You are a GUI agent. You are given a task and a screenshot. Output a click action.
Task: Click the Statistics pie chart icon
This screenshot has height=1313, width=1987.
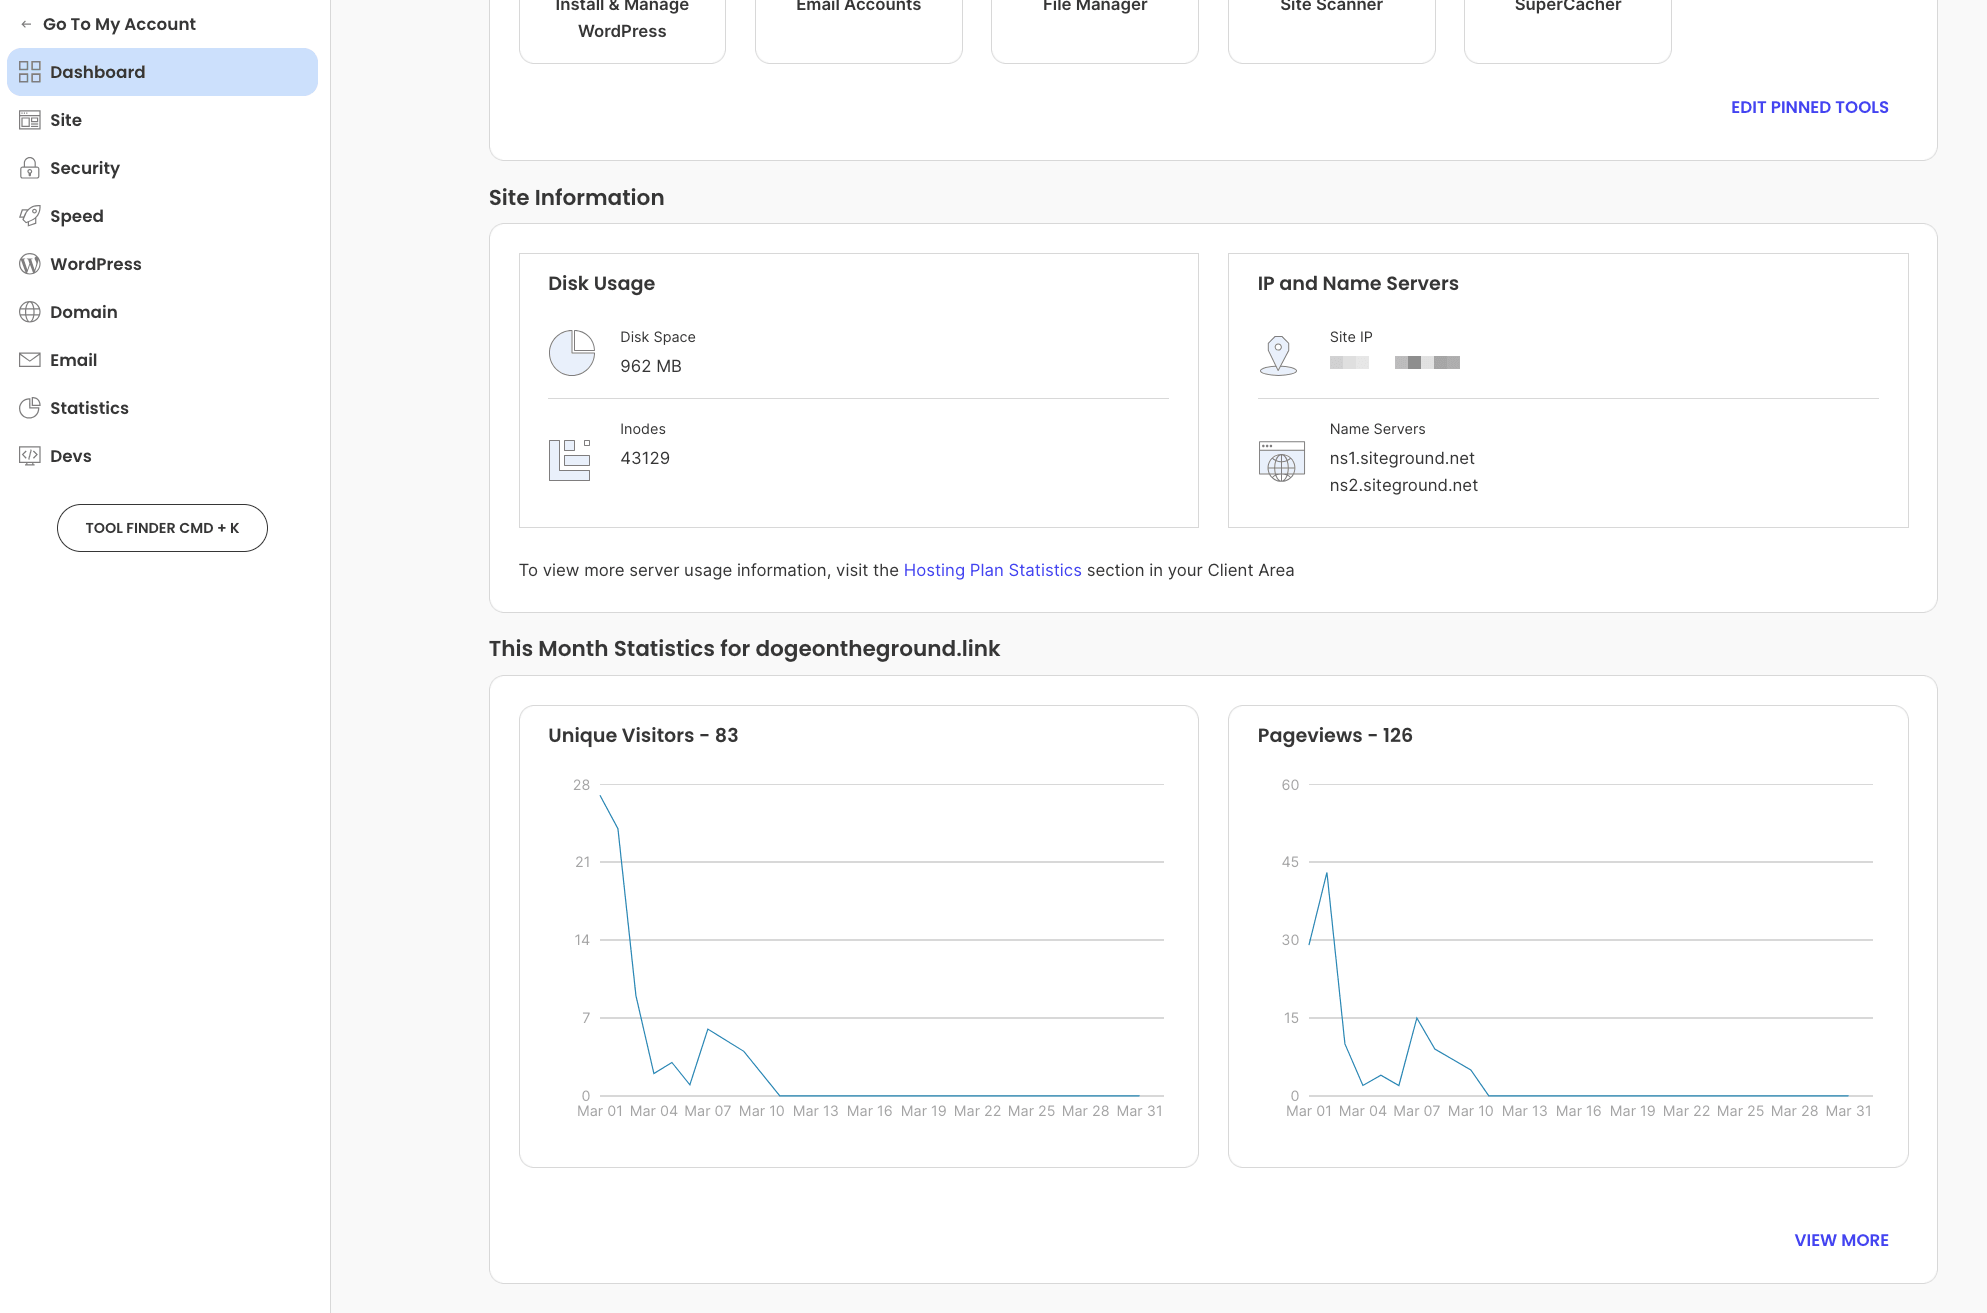pos(30,408)
